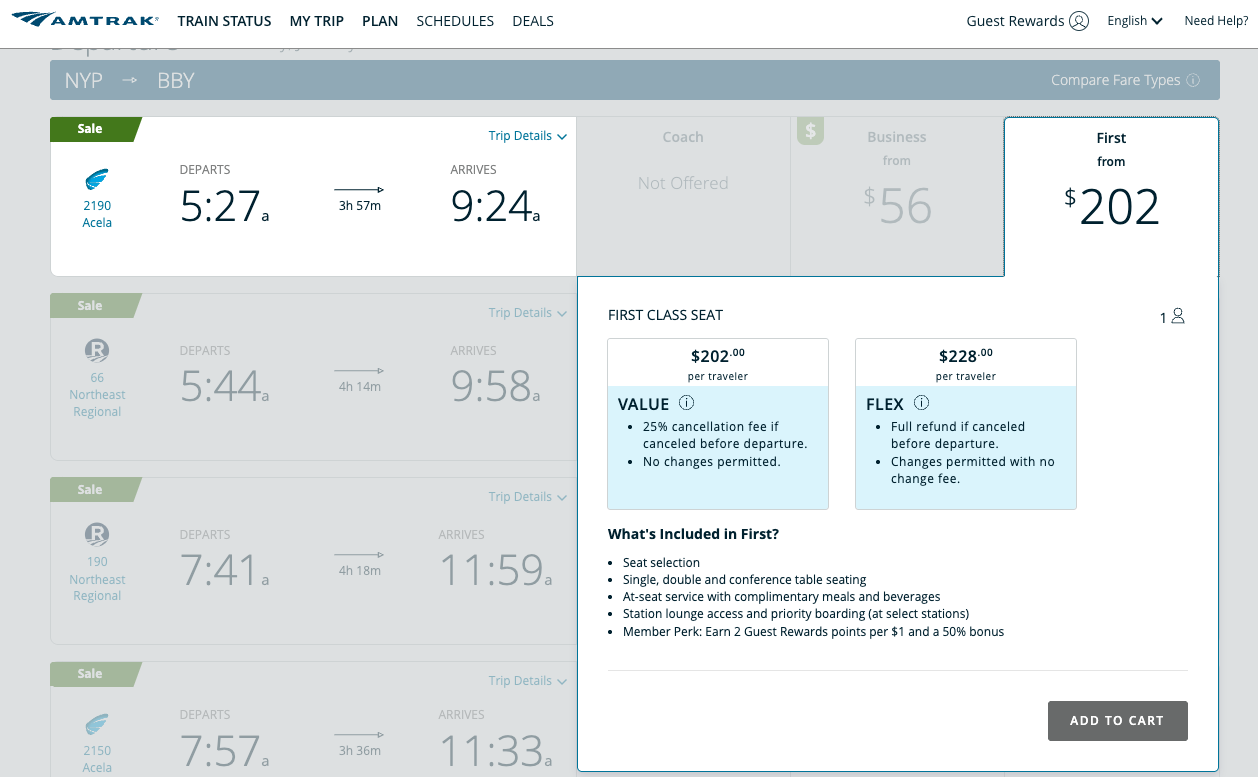The width and height of the screenshot is (1258, 777).
Task: Open the English language dropdown
Action: point(1135,21)
